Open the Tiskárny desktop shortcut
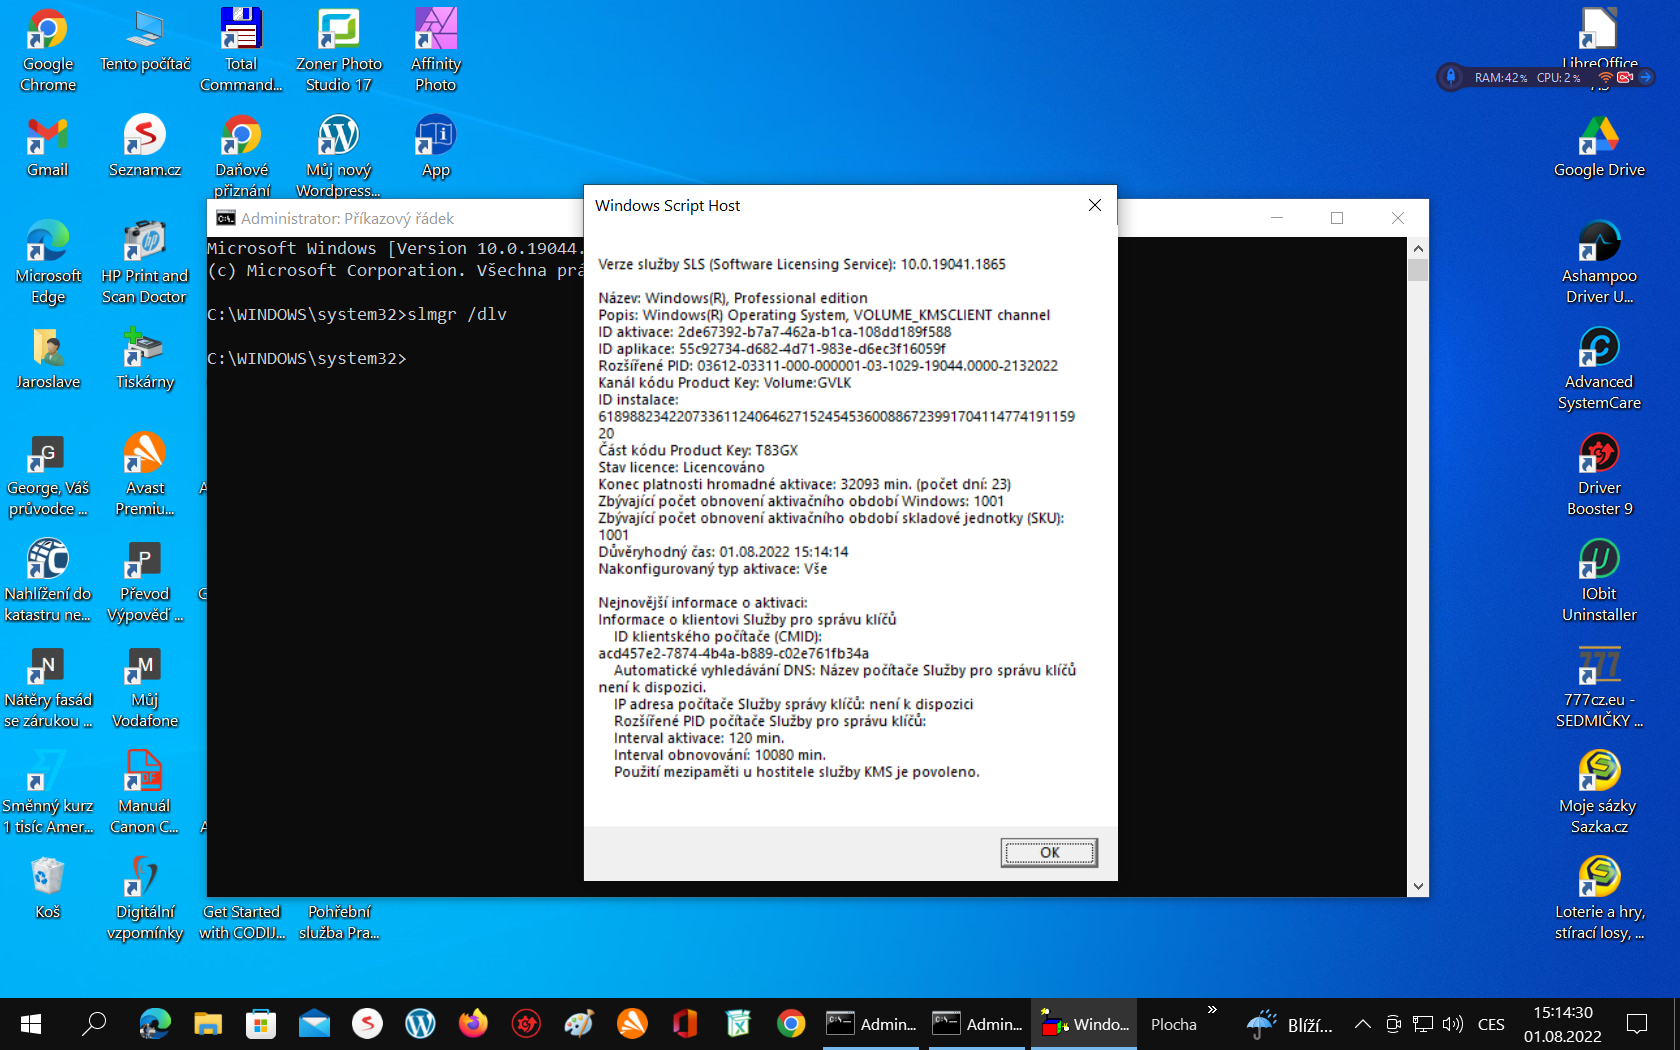The width and height of the screenshot is (1680, 1050). pos(145,358)
